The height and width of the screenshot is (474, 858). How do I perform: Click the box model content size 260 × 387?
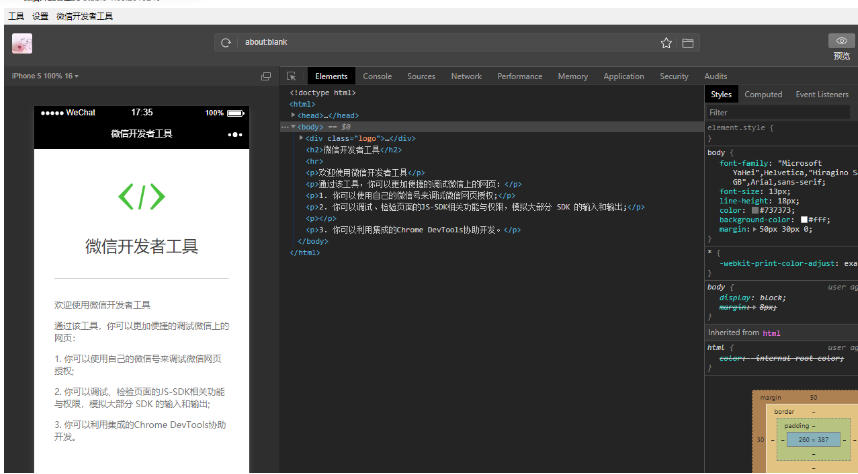[x=813, y=440]
